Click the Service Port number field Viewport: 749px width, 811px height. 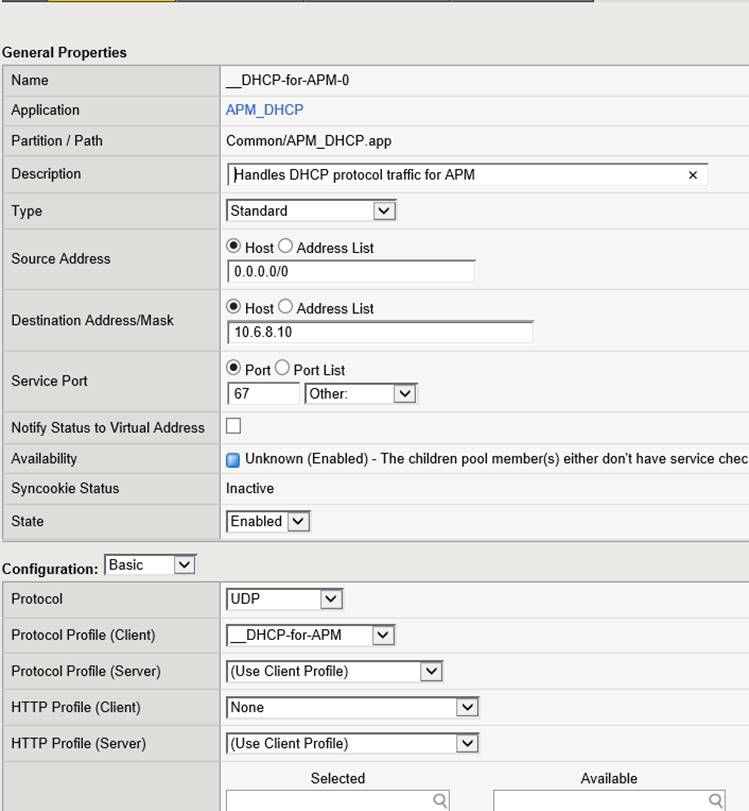263,394
